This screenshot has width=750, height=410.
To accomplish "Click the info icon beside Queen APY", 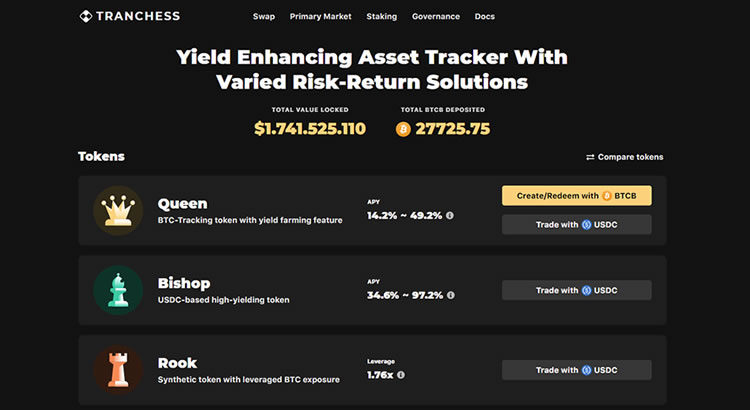I will point(450,215).
